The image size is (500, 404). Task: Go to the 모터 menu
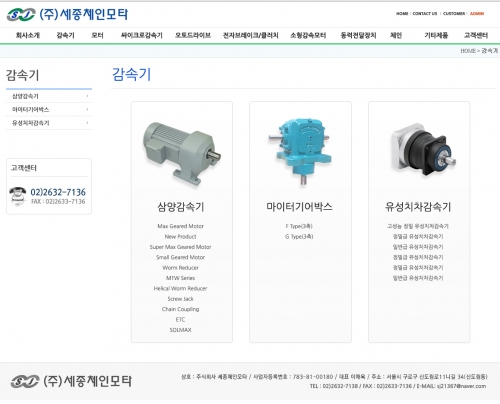tap(97, 35)
